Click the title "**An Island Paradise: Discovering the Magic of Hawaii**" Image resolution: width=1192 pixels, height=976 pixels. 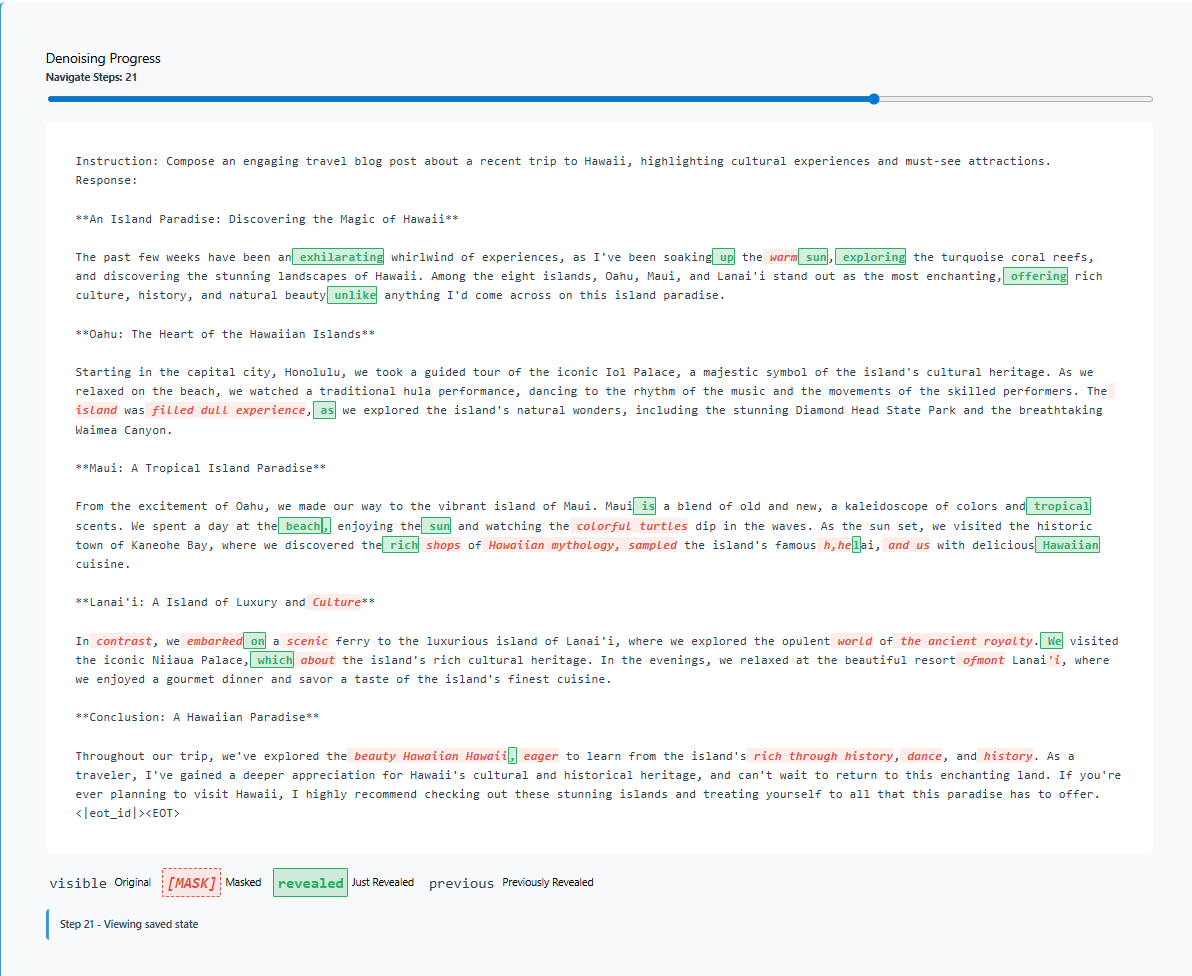(267, 219)
